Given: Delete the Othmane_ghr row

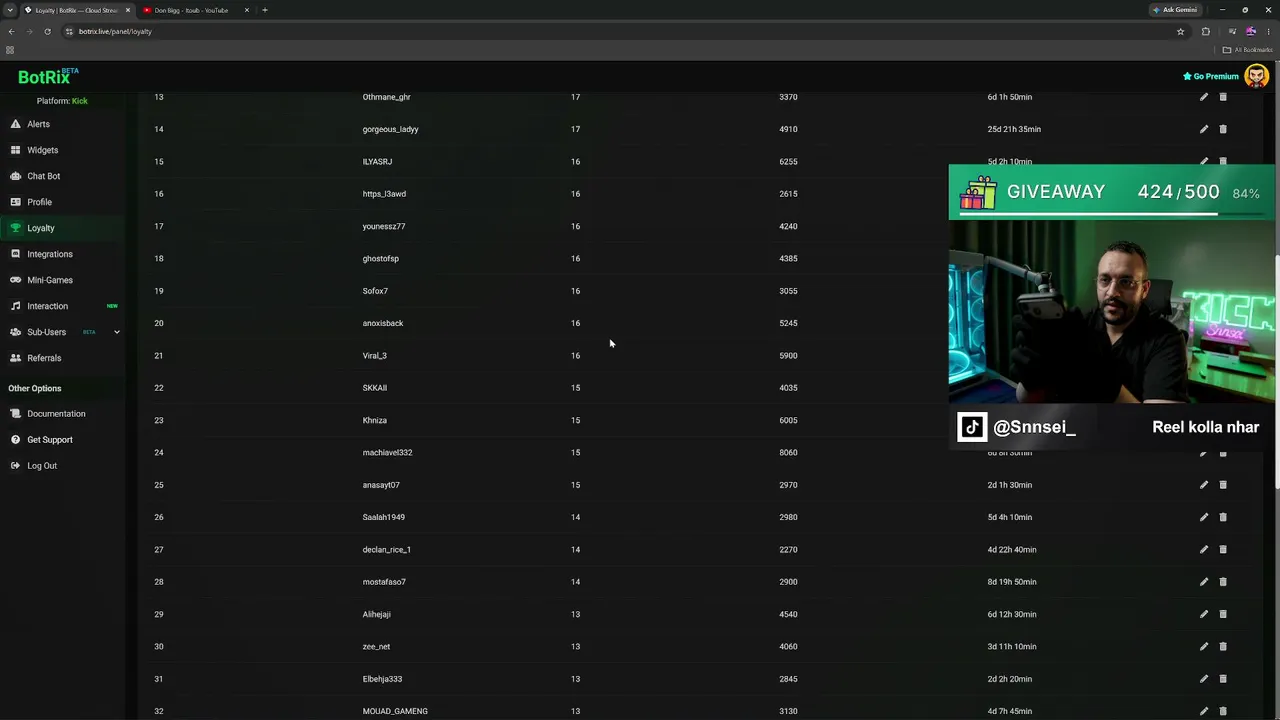Looking at the screenshot, I should point(1223,97).
